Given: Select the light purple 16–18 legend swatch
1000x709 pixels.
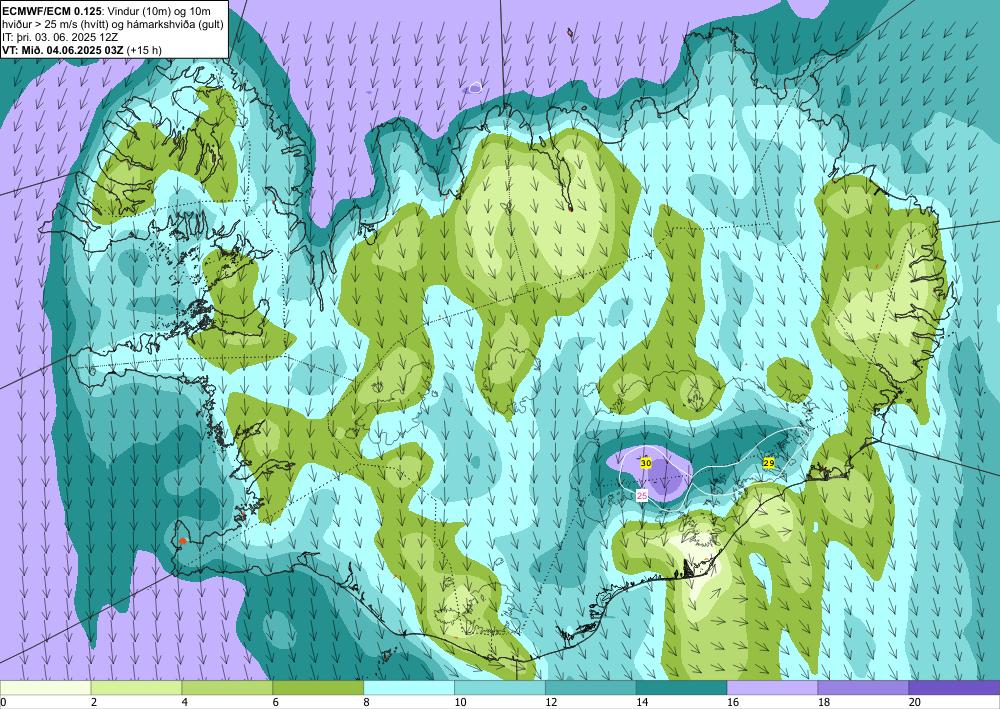Looking at the screenshot, I should (772, 688).
